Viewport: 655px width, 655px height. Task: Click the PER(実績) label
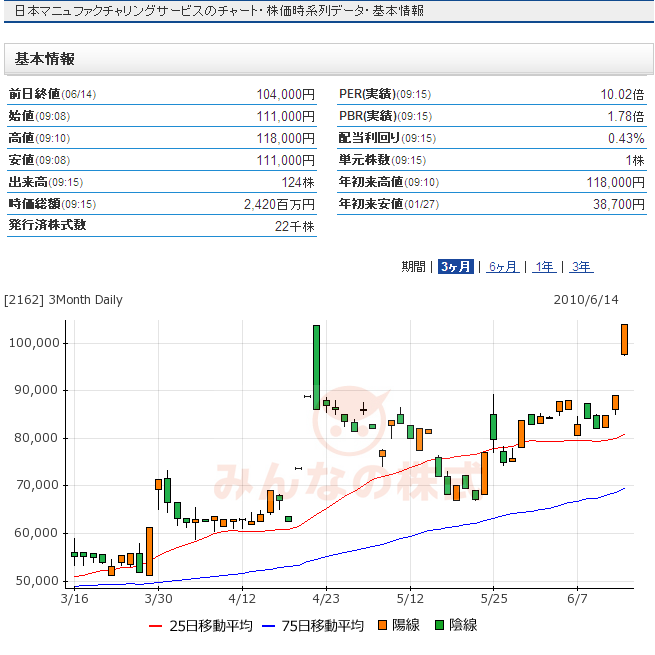tap(367, 94)
